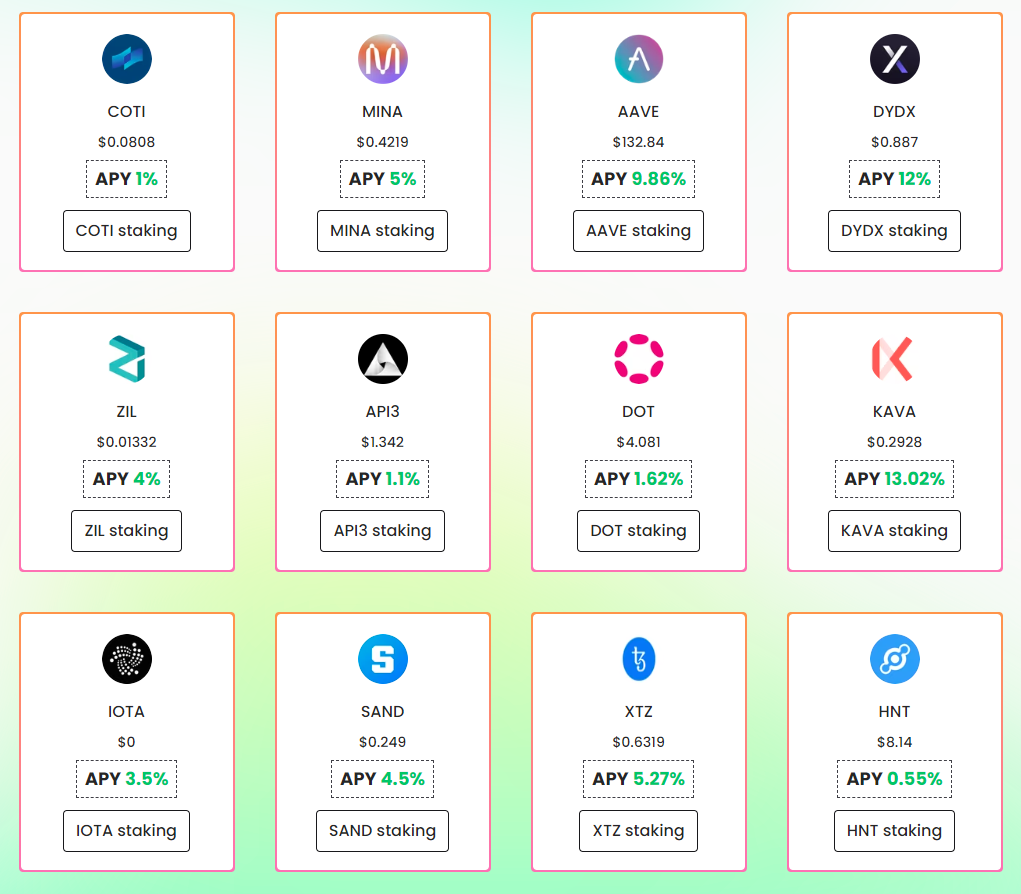The width and height of the screenshot is (1021, 894).
Task: Open KAVA staking page
Action: (x=894, y=531)
